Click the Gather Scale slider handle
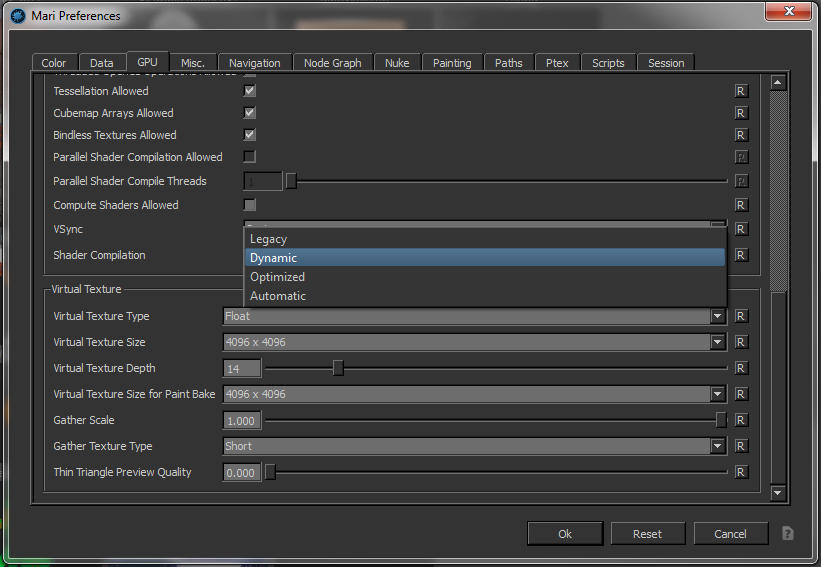 pyautogui.click(x=721, y=420)
